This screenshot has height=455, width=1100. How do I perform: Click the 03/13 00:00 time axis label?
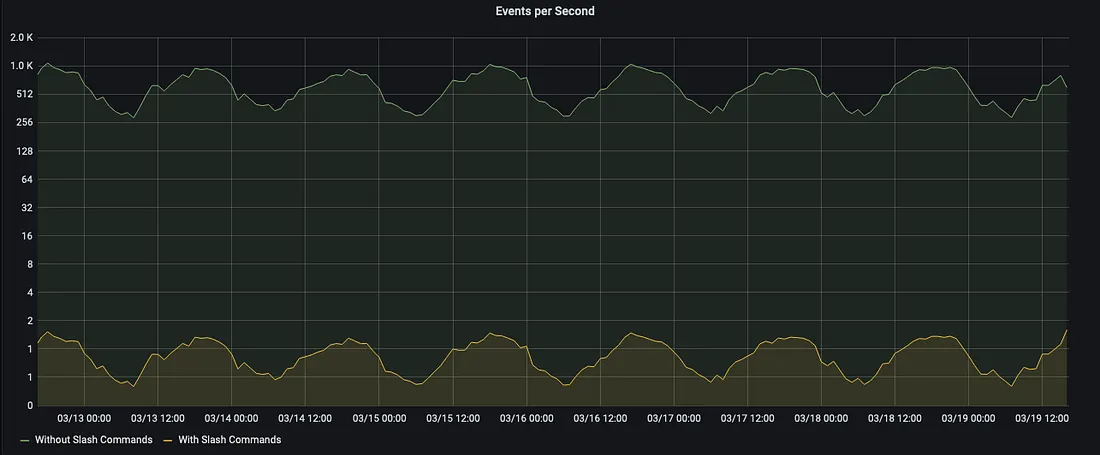tap(84, 418)
